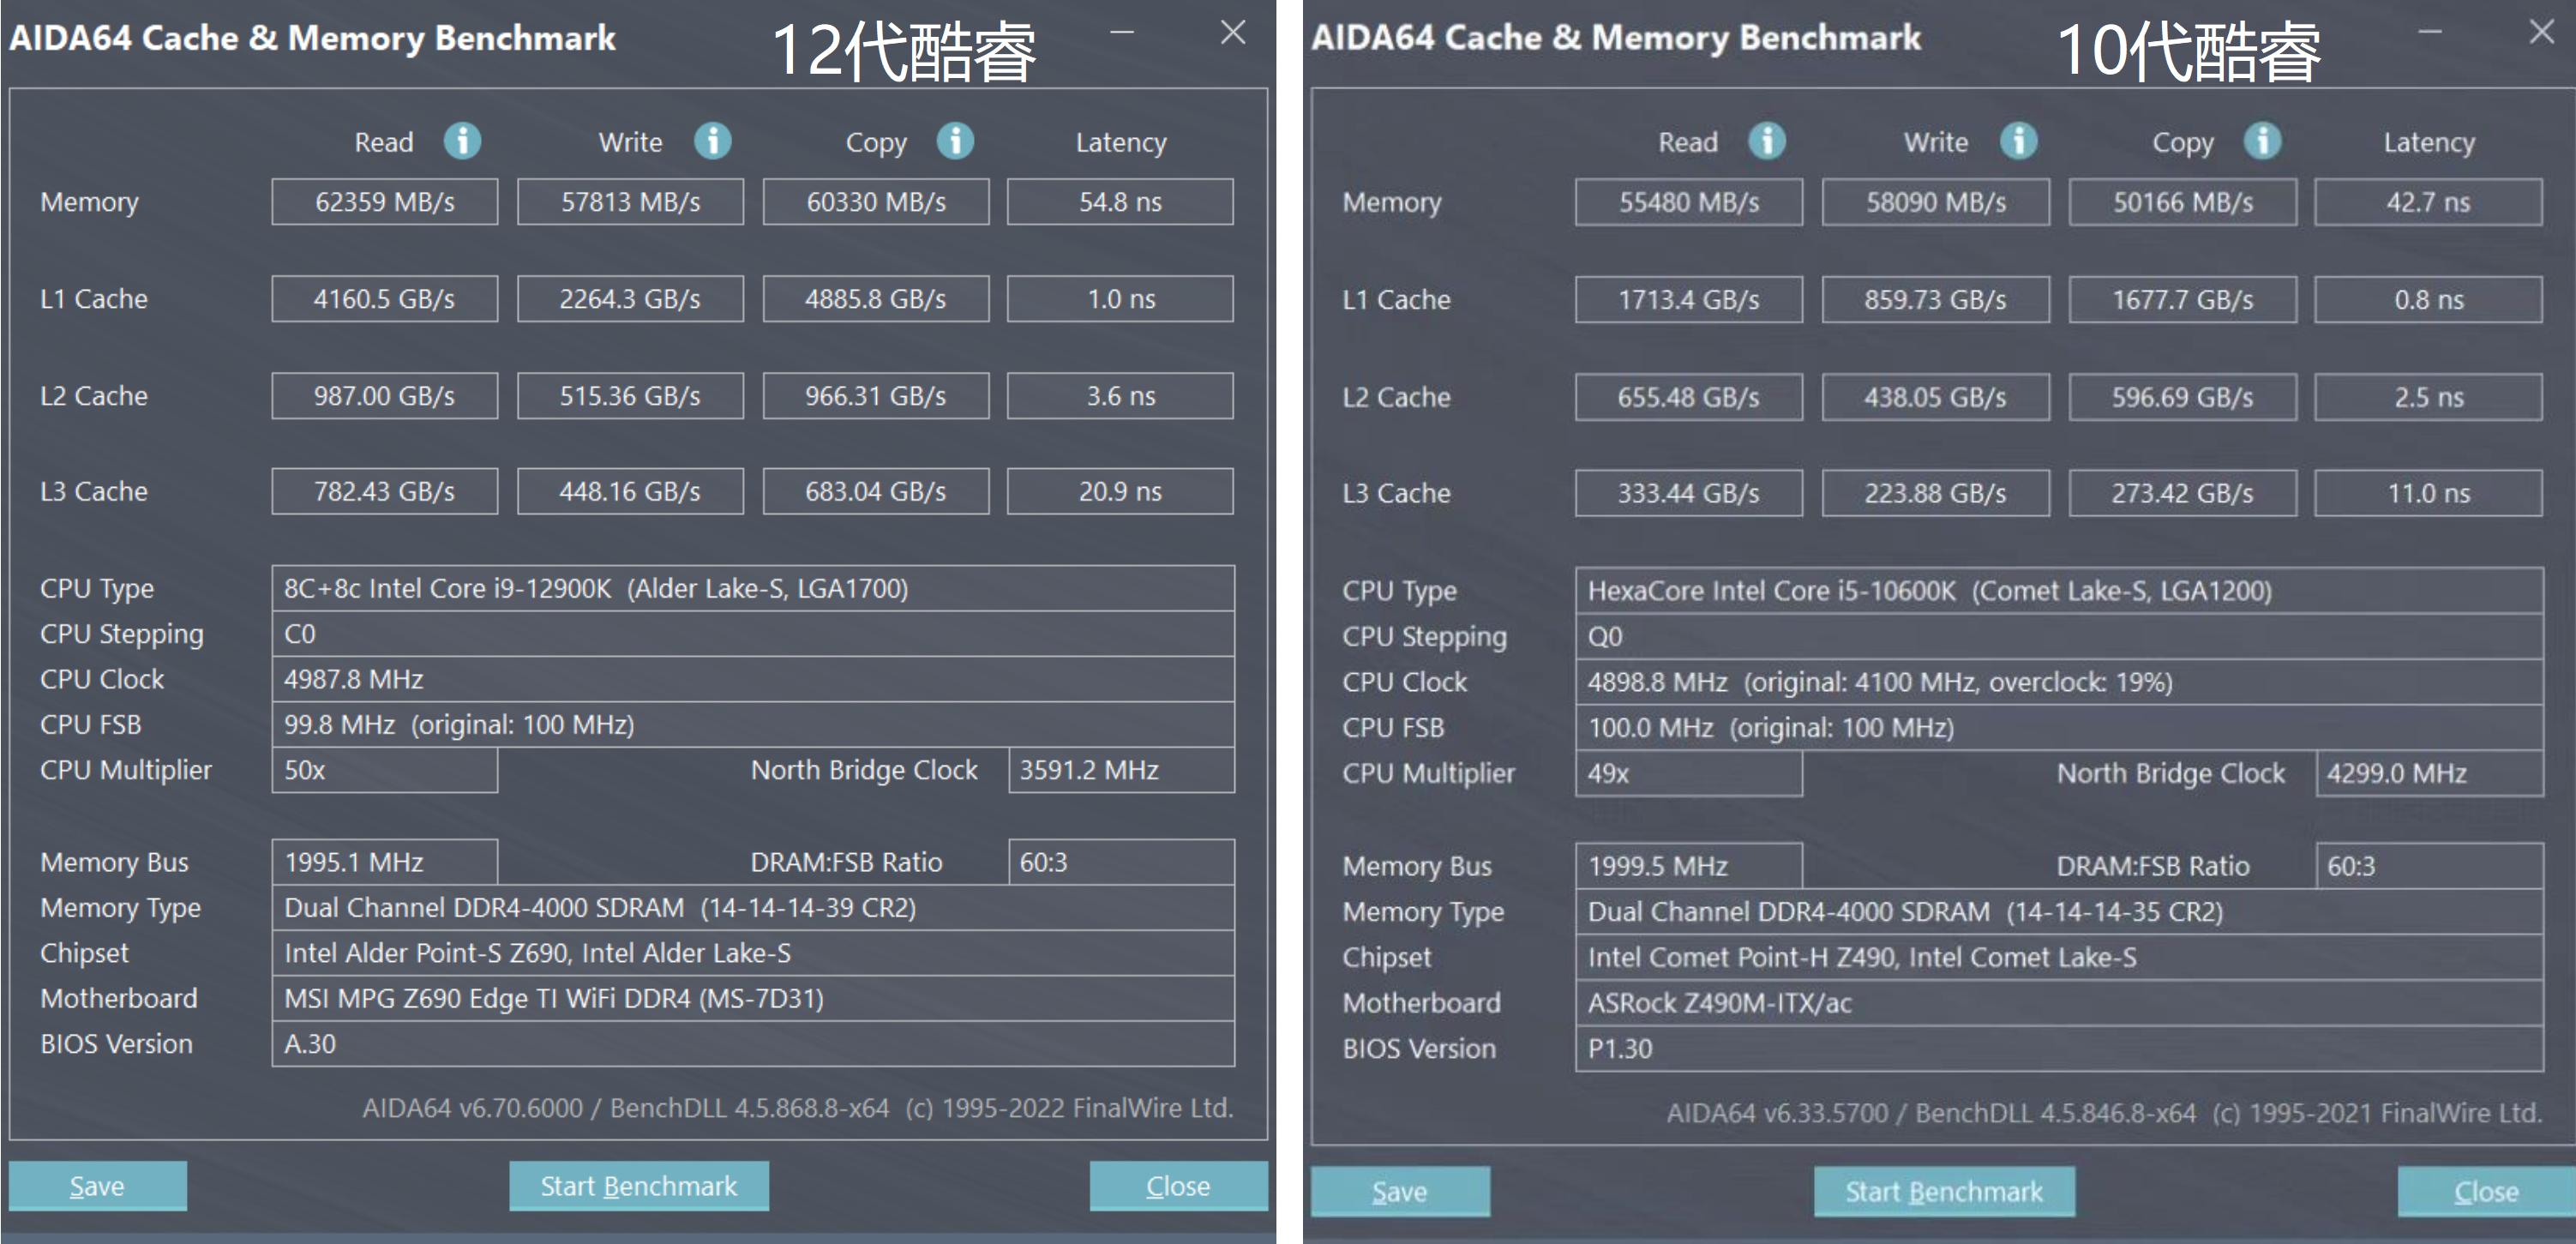2576x1244 pixels.
Task: Click CPU Stepping field showing C0
Action: [x=753, y=634]
